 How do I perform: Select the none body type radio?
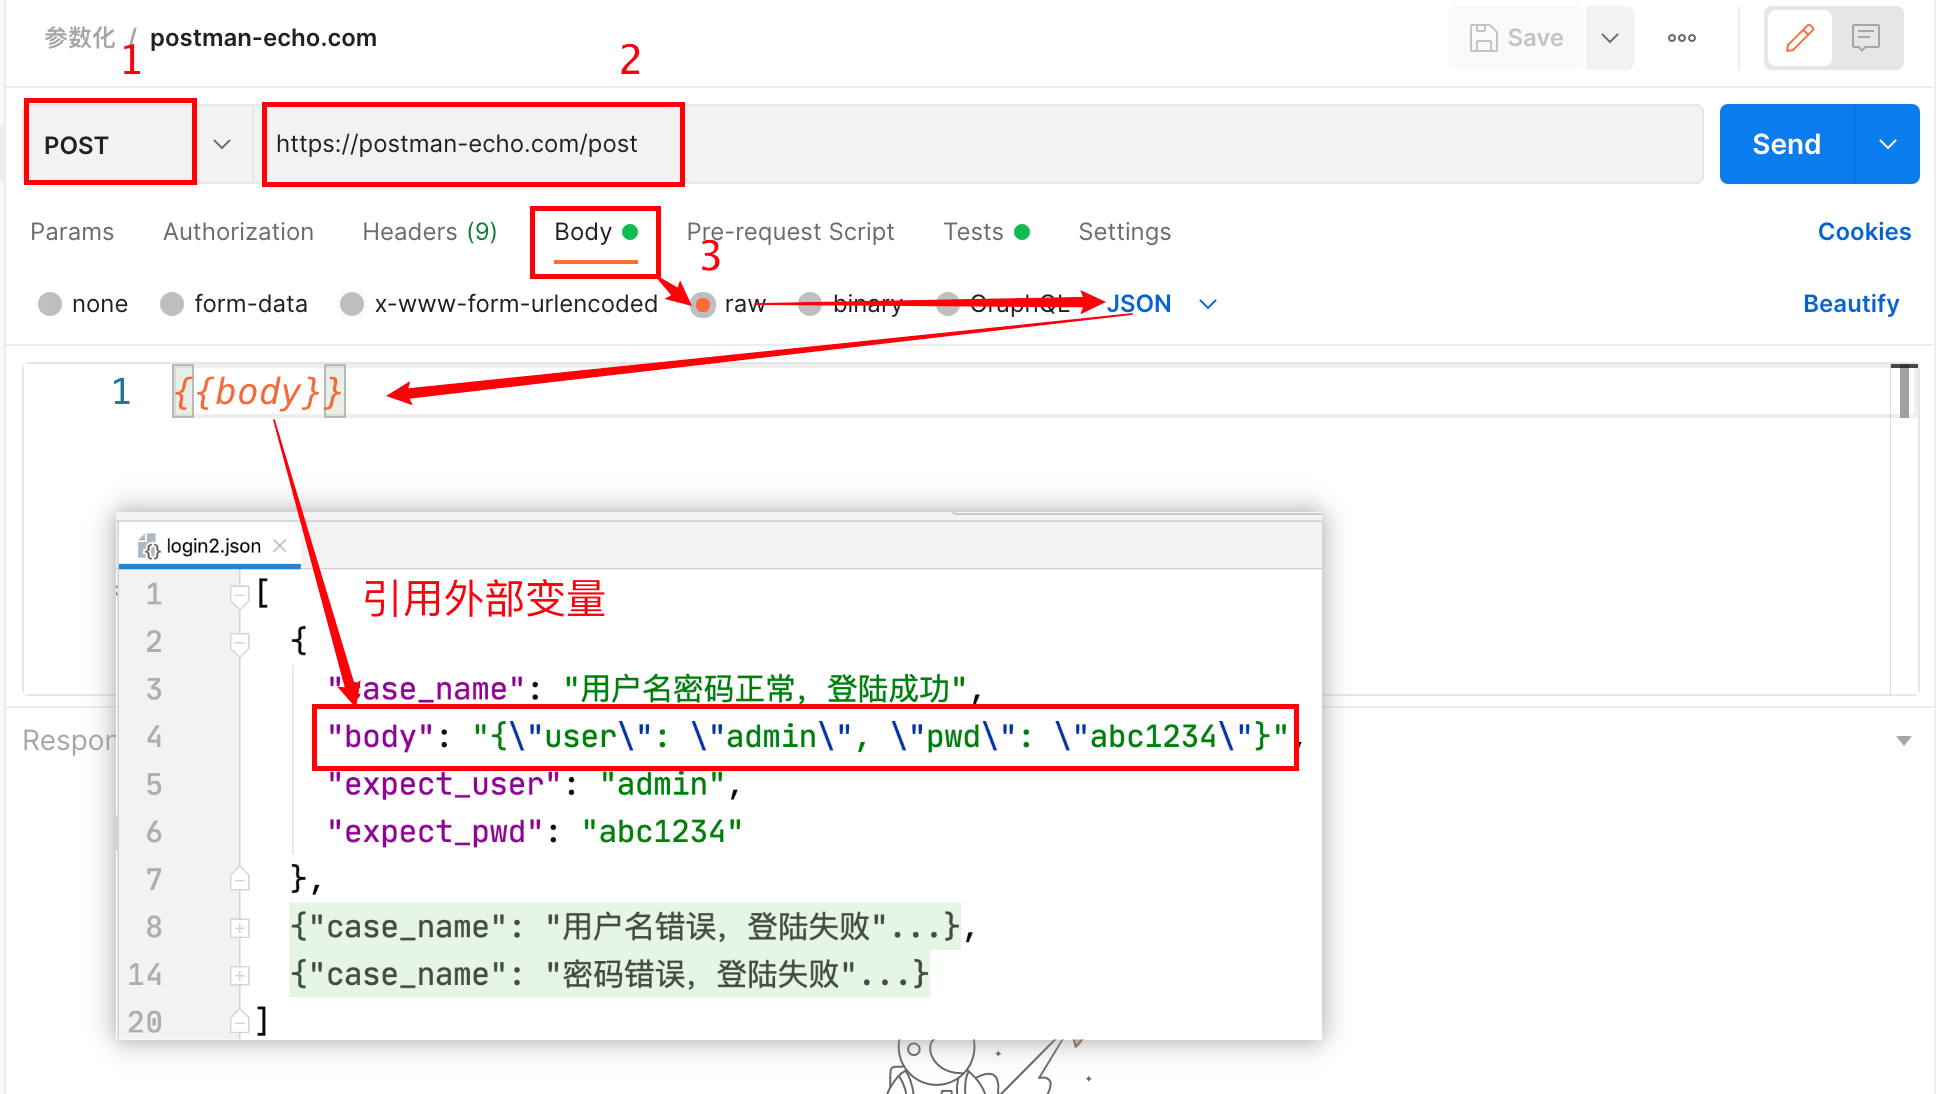click(50, 304)
